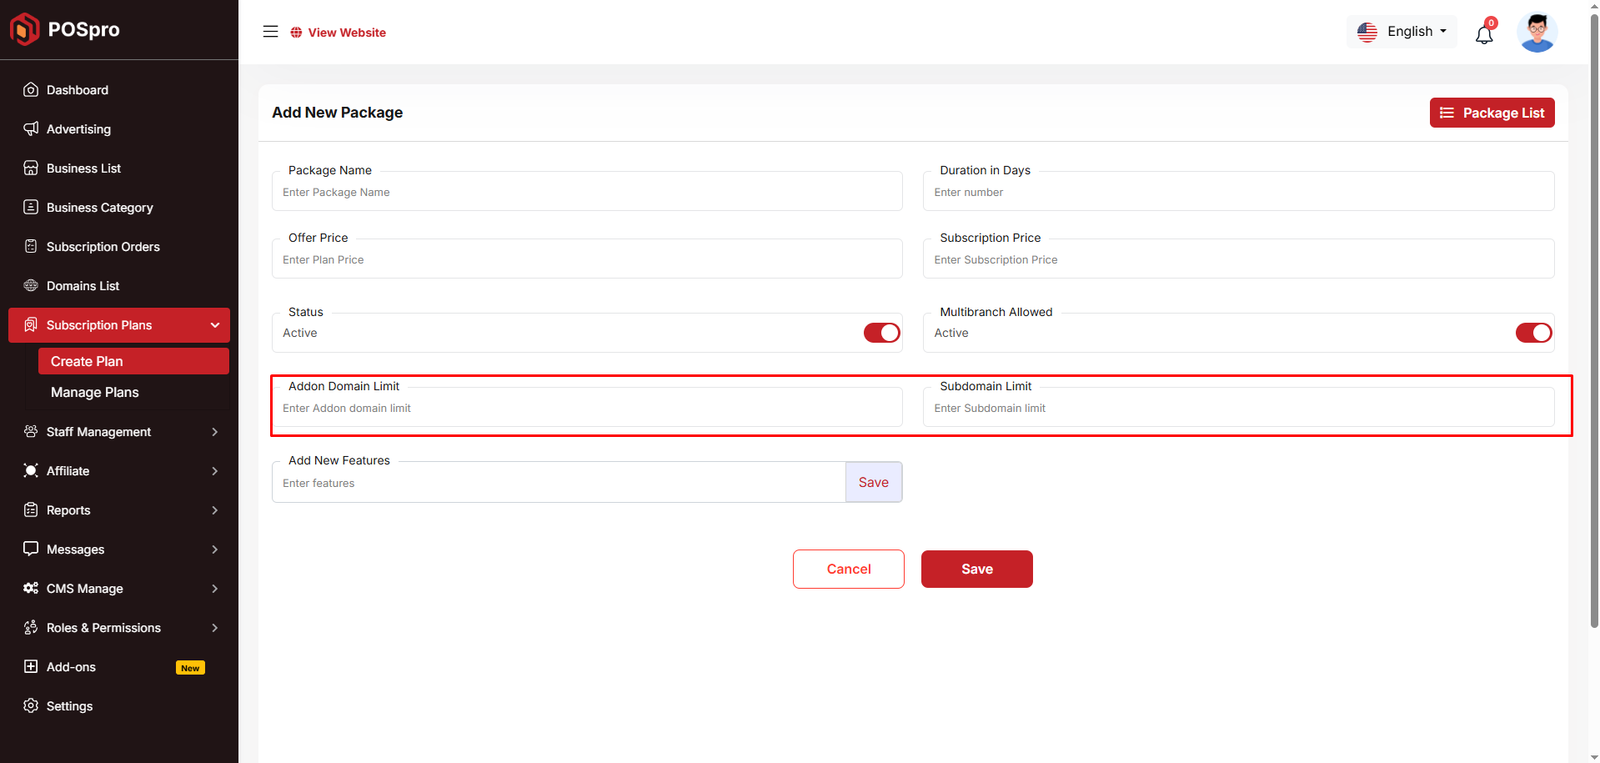The image size is (1600, 763).
Task: Click the Settings gear icon
Action: pyautogui.click(x=31, y=706)
